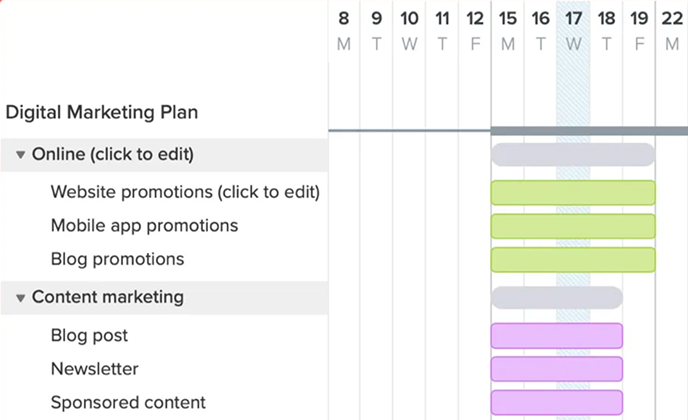Click the purple Newsletter Gantt bar
Image resolution: width=688 pixels, height=420 pixels.
(556, 369)
